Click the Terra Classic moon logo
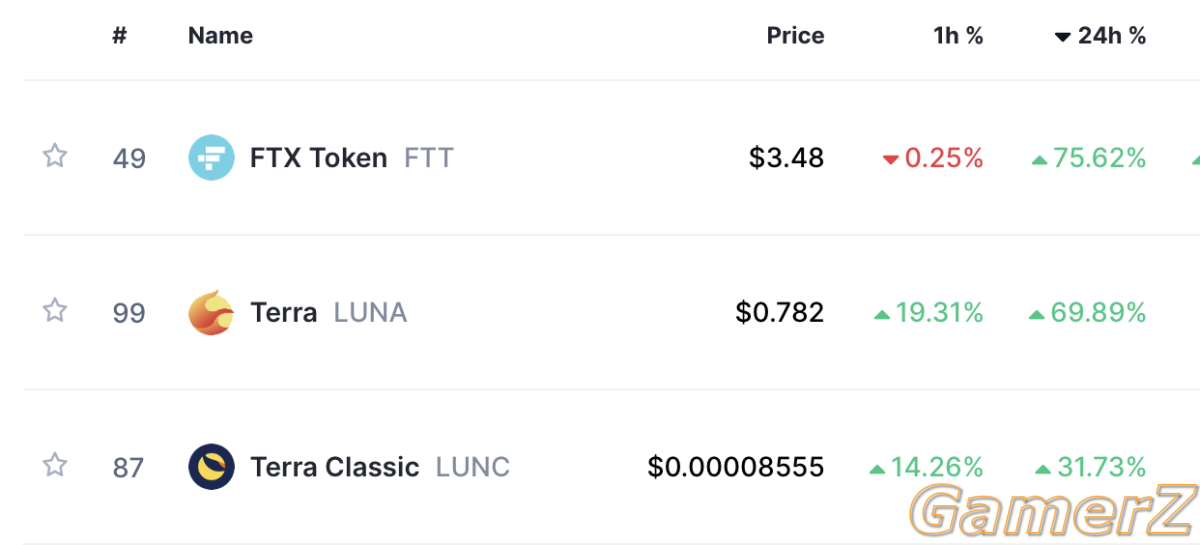The width and height of the screenshot is (1200, 545). click(x=211, y=467)
